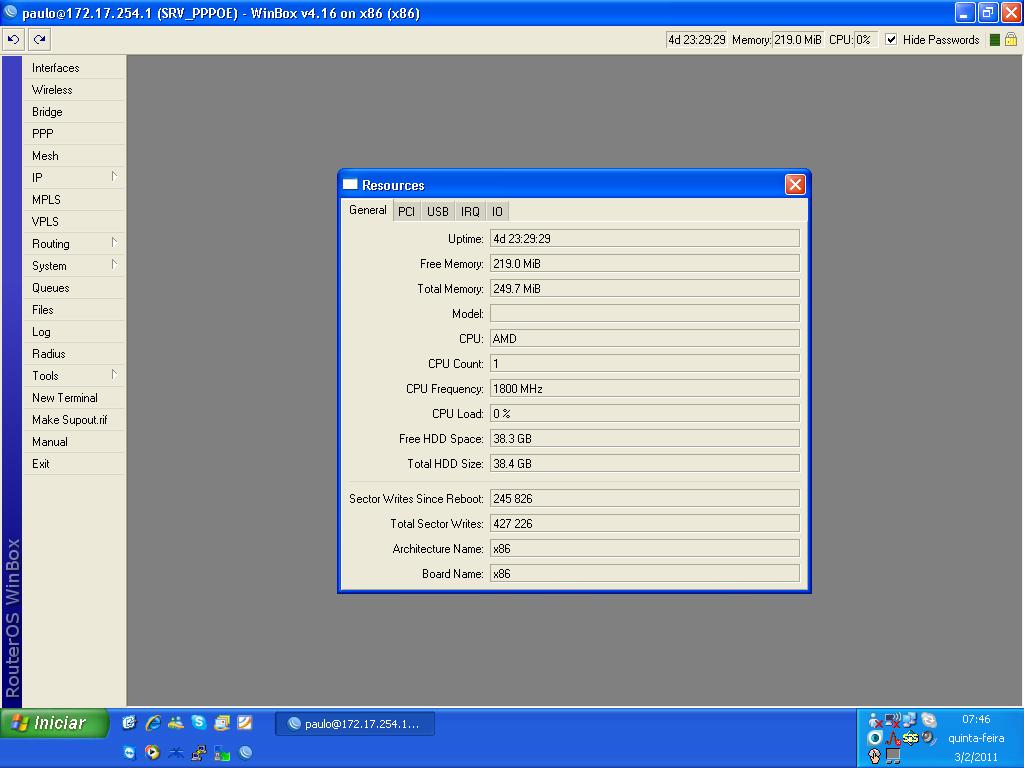Click the green status square indicator
This screenshot has width=1024, height=768.
pyautogui.click(x=995, y=40)
